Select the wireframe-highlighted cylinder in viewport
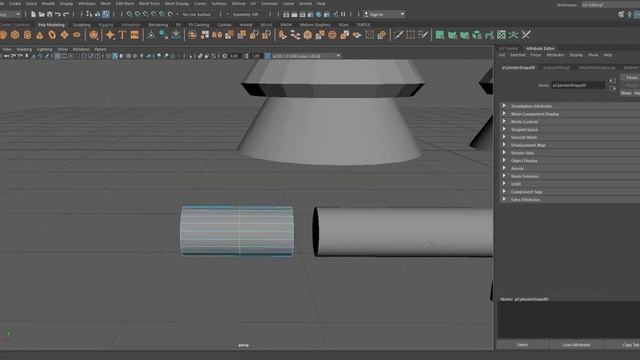Viewport: 640px width, 360px height. (237, 231)
